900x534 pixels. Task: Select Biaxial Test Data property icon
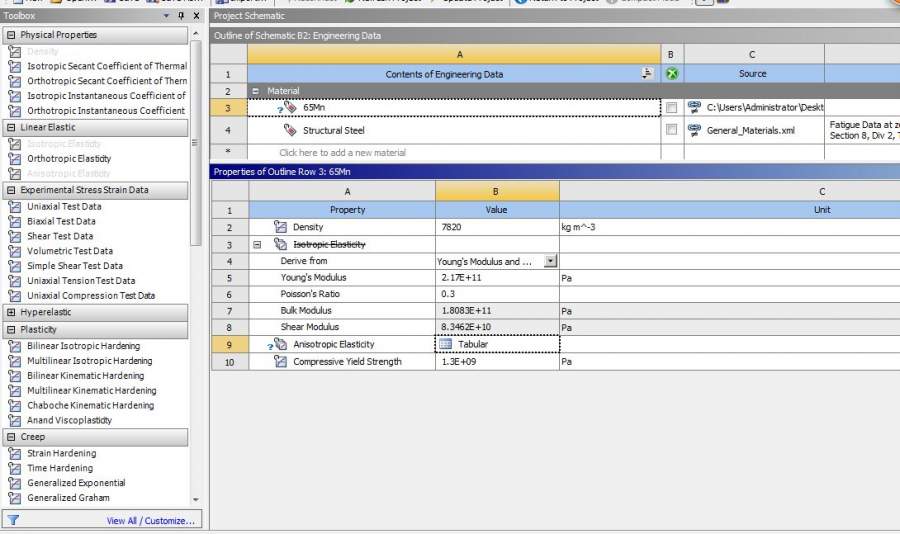14,222
